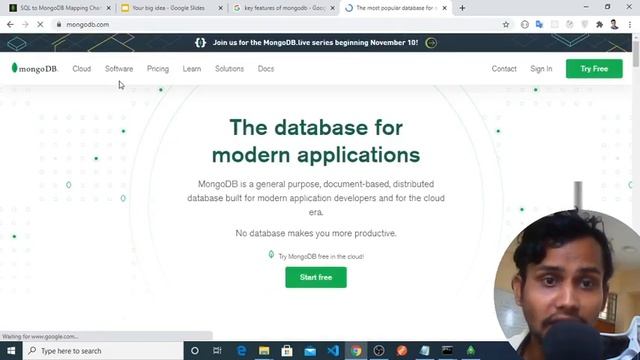The image size is (640, 360).
Task: Open new tab with plus icon
Action: [x=462, y=8]
